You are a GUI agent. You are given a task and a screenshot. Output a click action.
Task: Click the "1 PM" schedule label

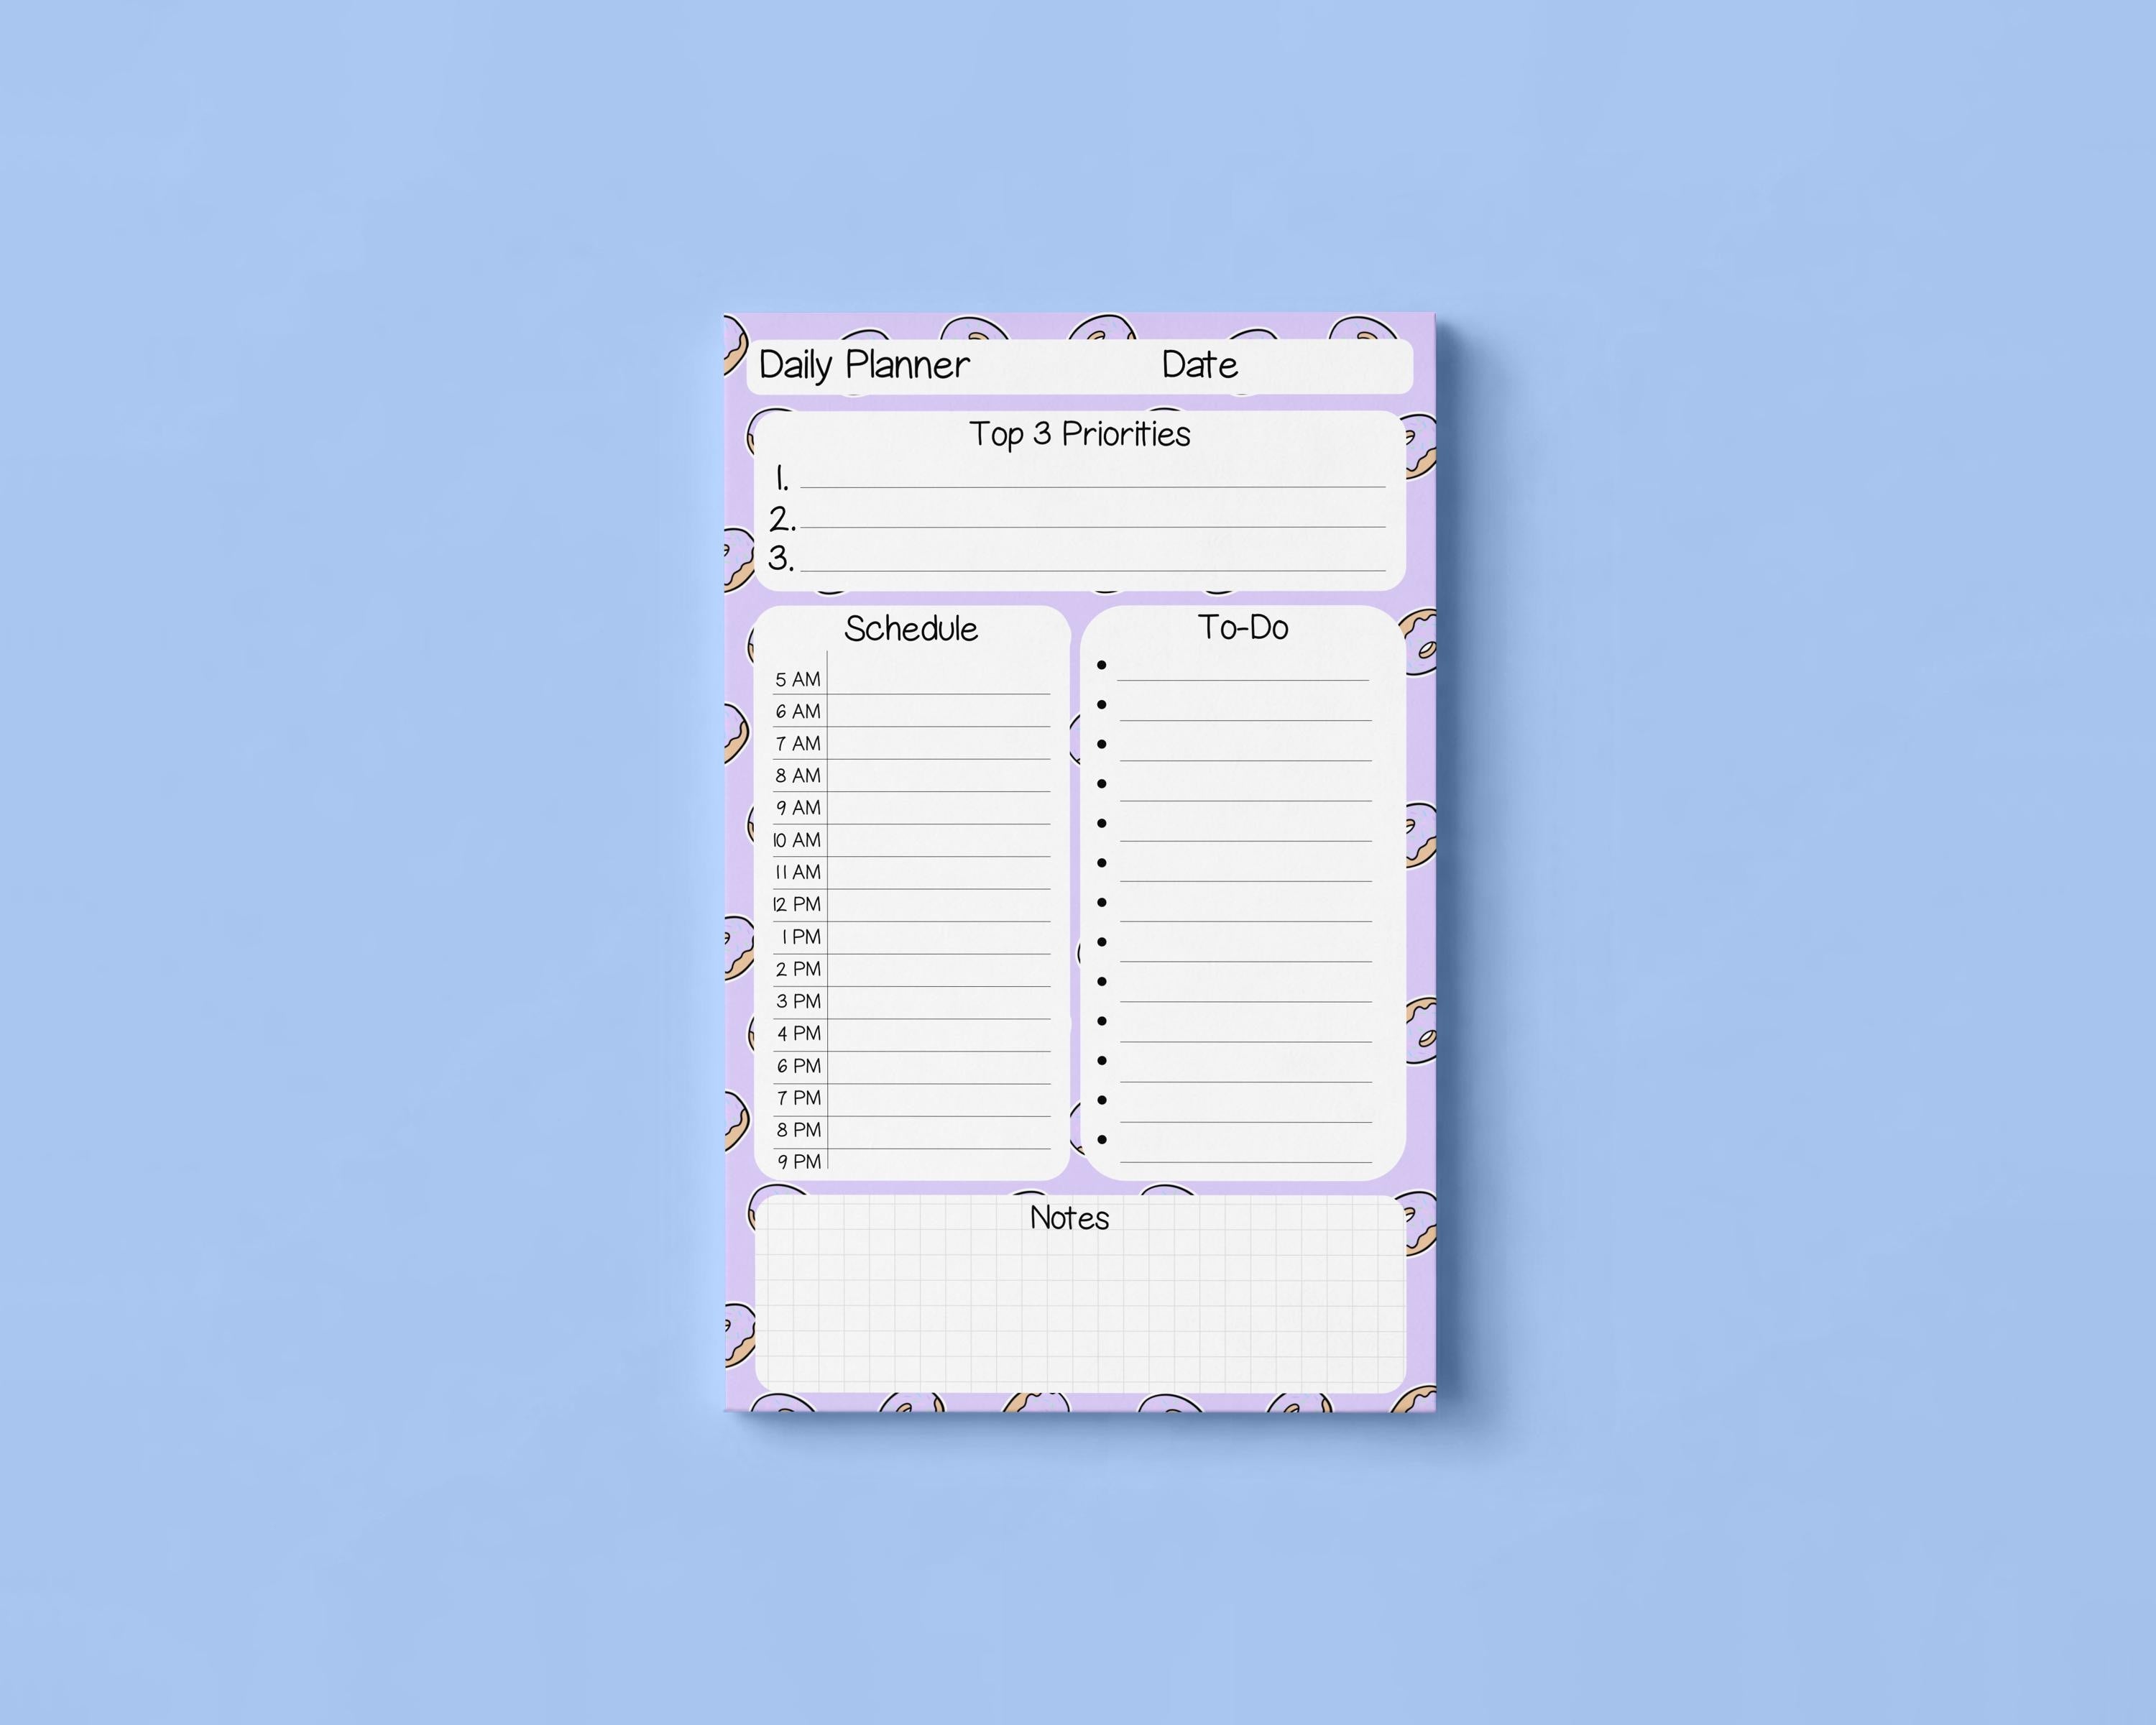coord(801,937)
